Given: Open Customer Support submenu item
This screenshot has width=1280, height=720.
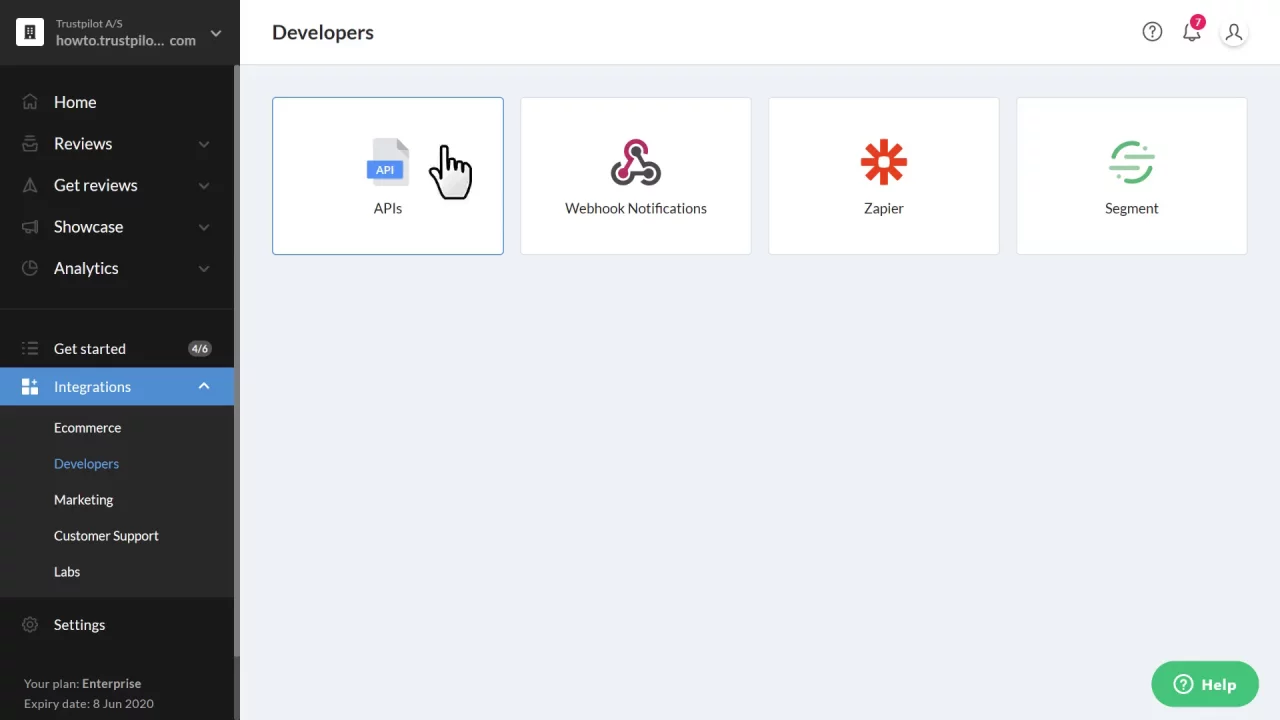Looking at the screenshot, I should 106,536.
